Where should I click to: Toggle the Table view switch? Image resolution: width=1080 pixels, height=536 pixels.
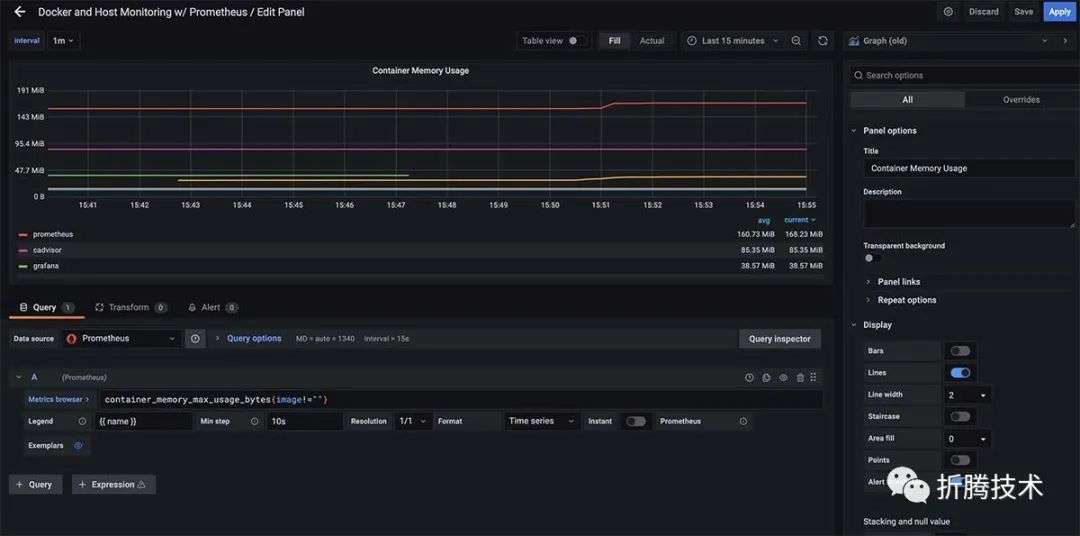(x=577, y=41)
